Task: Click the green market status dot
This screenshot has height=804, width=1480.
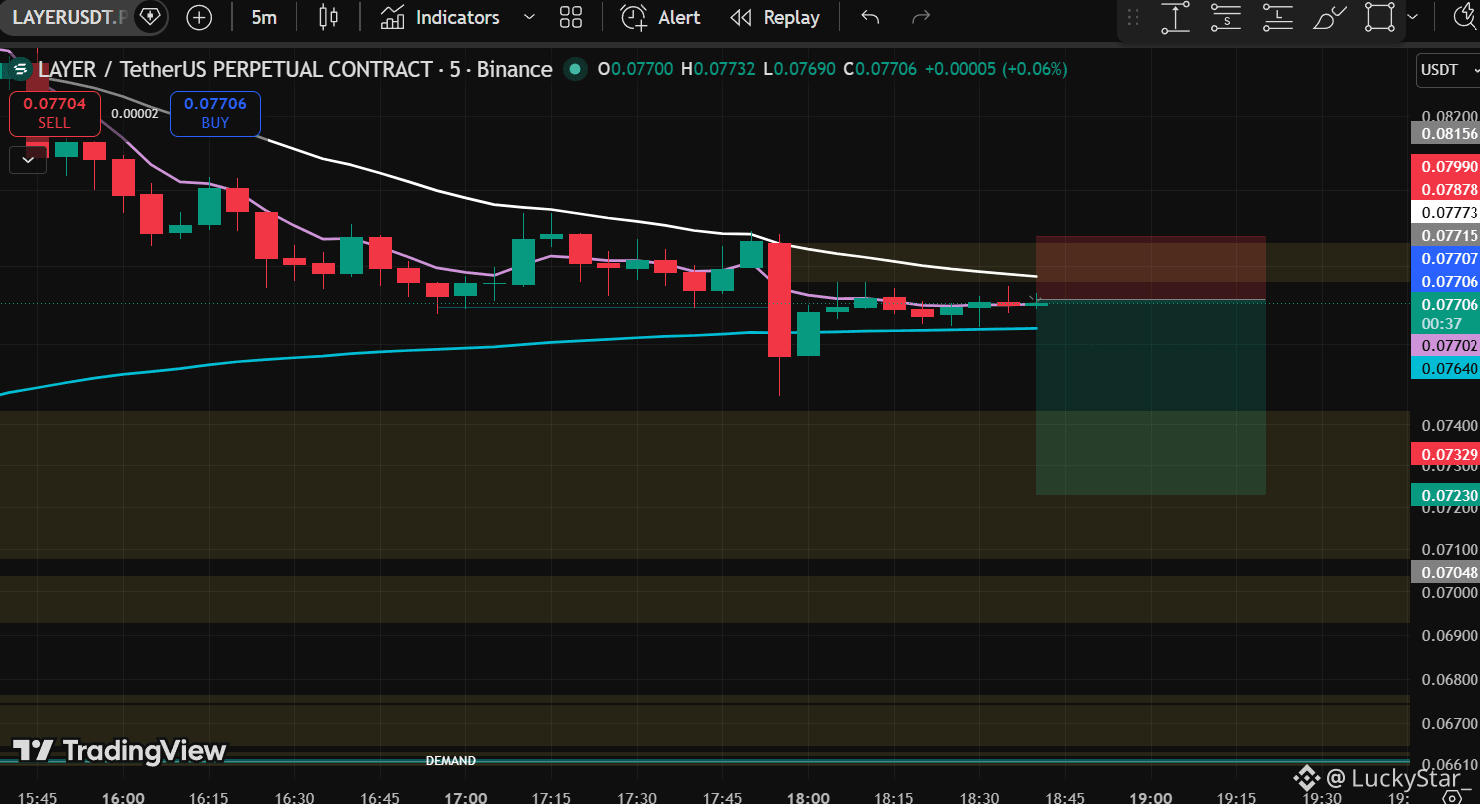Action: pyautogui.click(x=575, y=69)
